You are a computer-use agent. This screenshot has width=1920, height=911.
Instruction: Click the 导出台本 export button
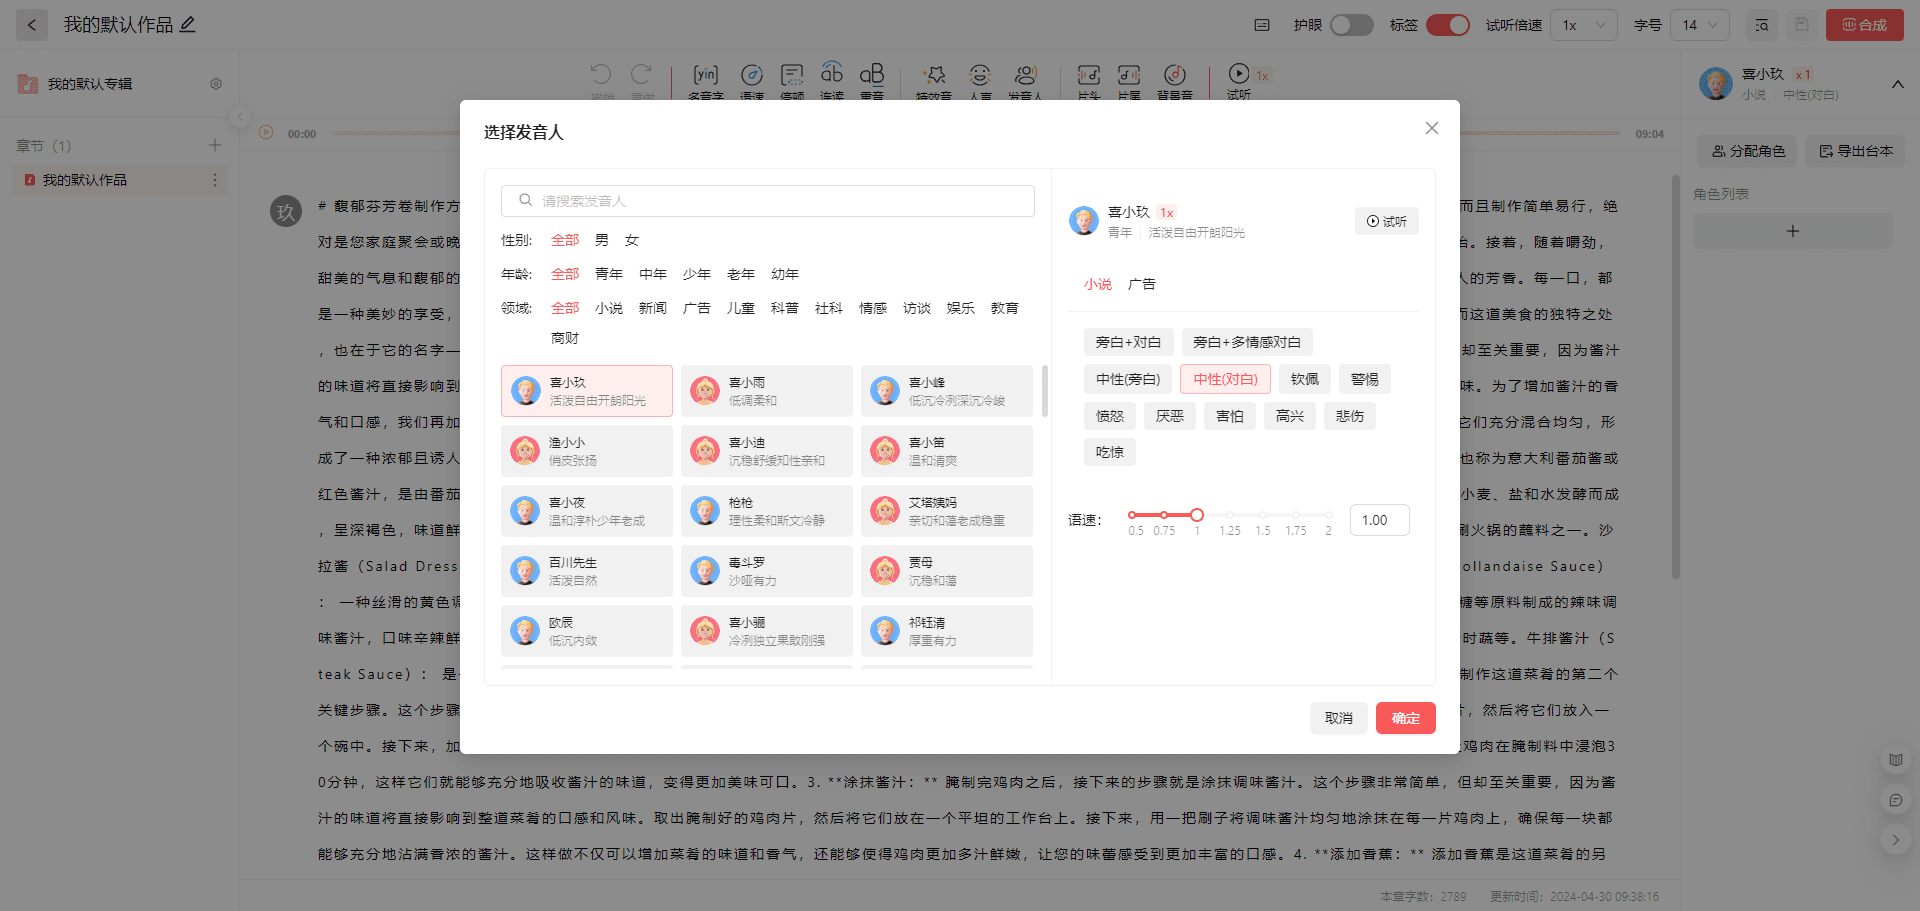coord(1856,151)
